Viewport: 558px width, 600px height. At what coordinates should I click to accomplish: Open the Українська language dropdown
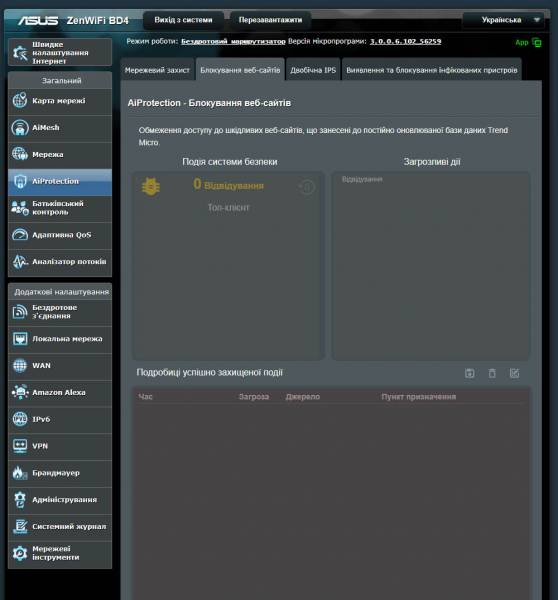tap(503, 20)
